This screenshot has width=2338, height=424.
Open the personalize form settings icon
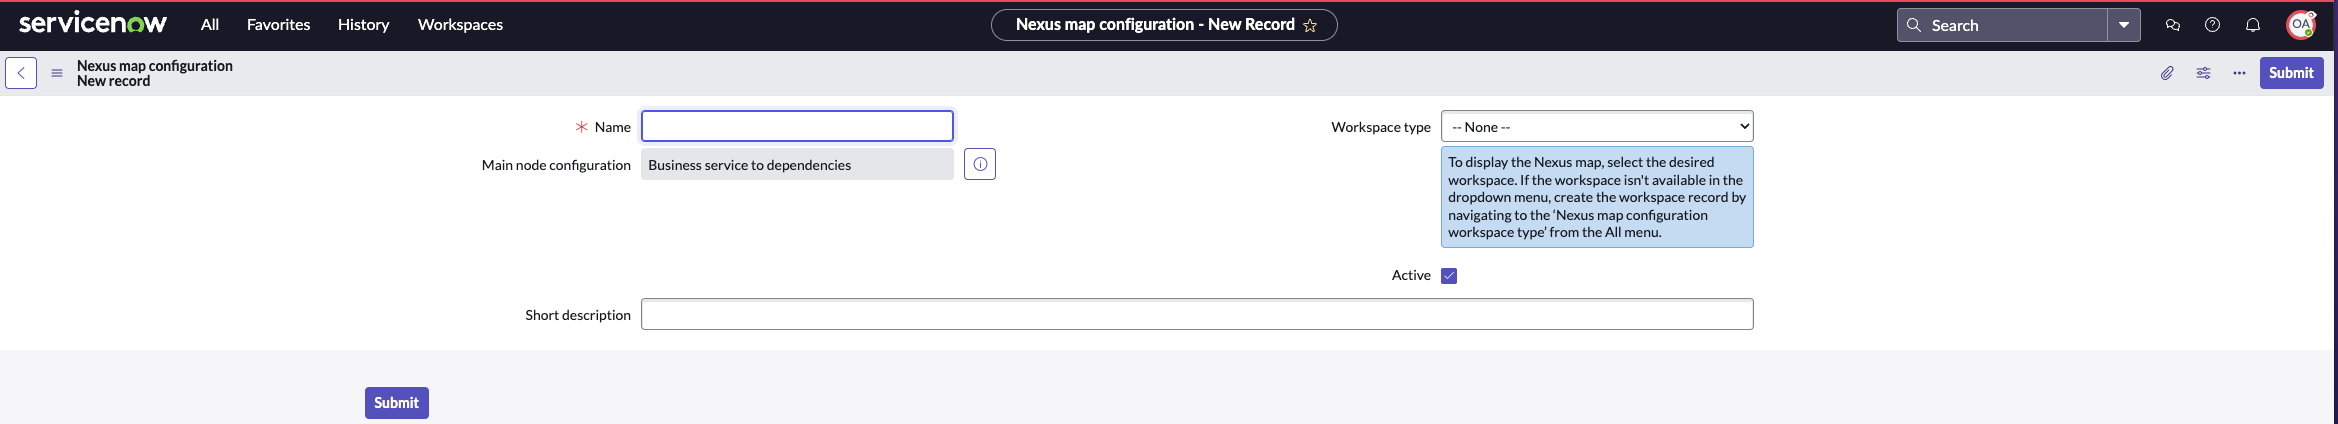2203,73
